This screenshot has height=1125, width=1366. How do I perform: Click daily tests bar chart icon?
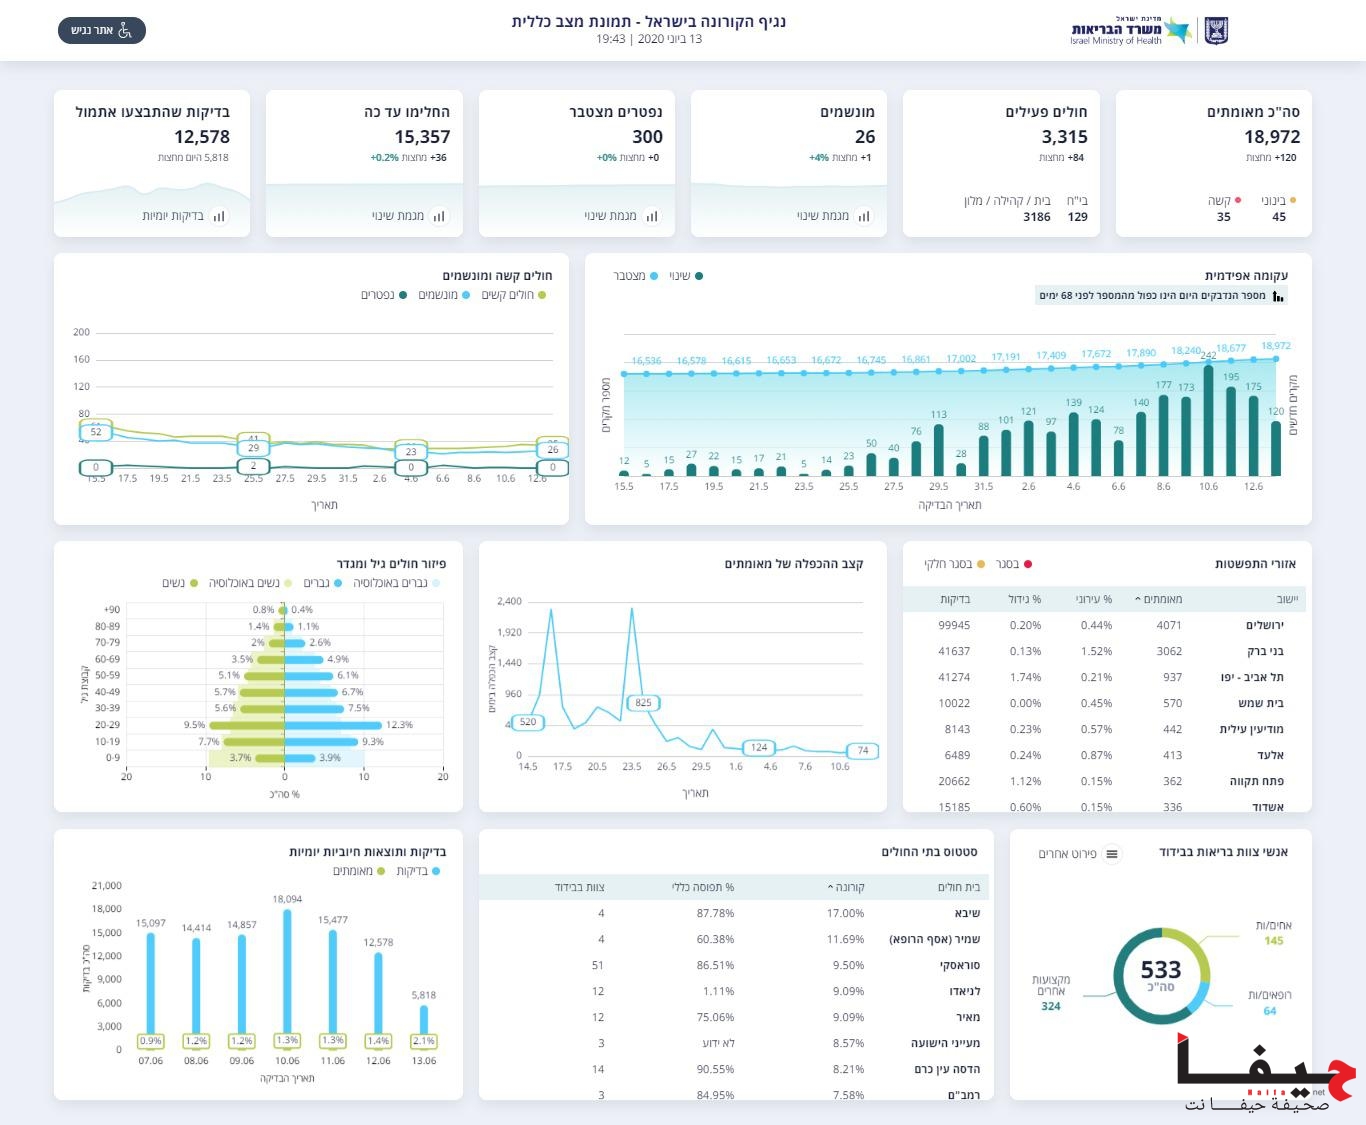[x=219, y=216]
